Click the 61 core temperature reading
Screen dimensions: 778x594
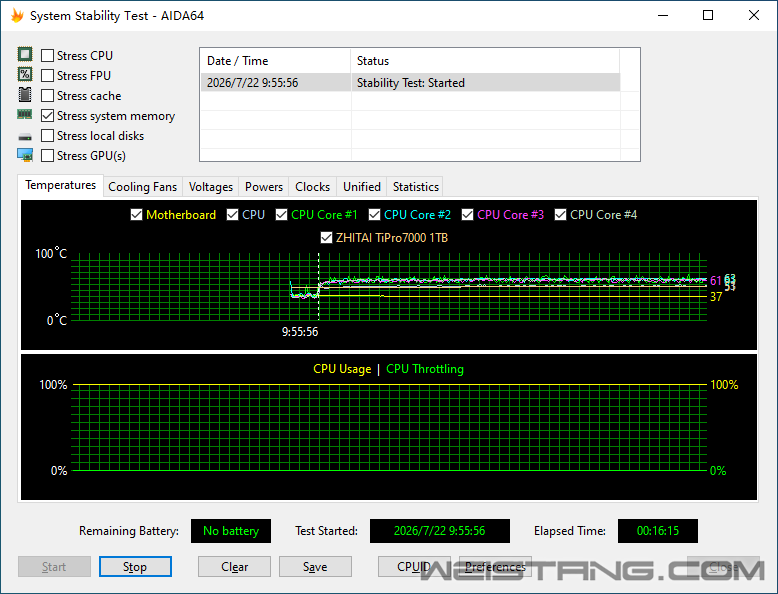click(715, 281)
